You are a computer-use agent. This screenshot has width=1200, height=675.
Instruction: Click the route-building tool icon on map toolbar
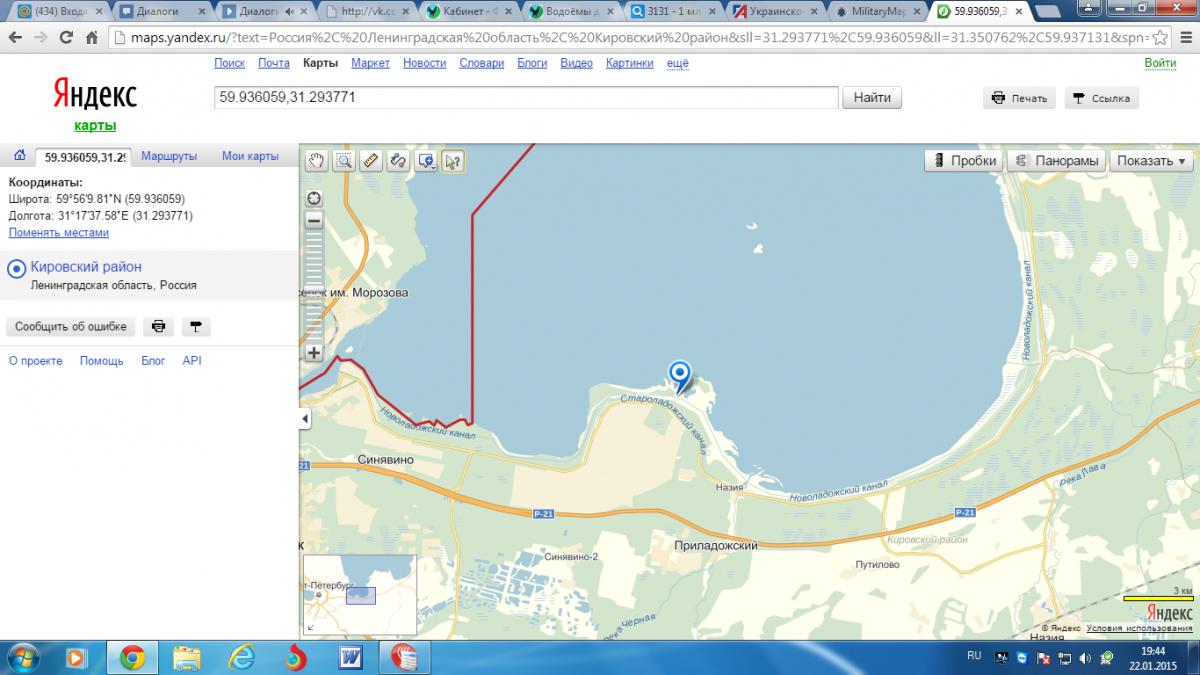[x=398, y=161]
